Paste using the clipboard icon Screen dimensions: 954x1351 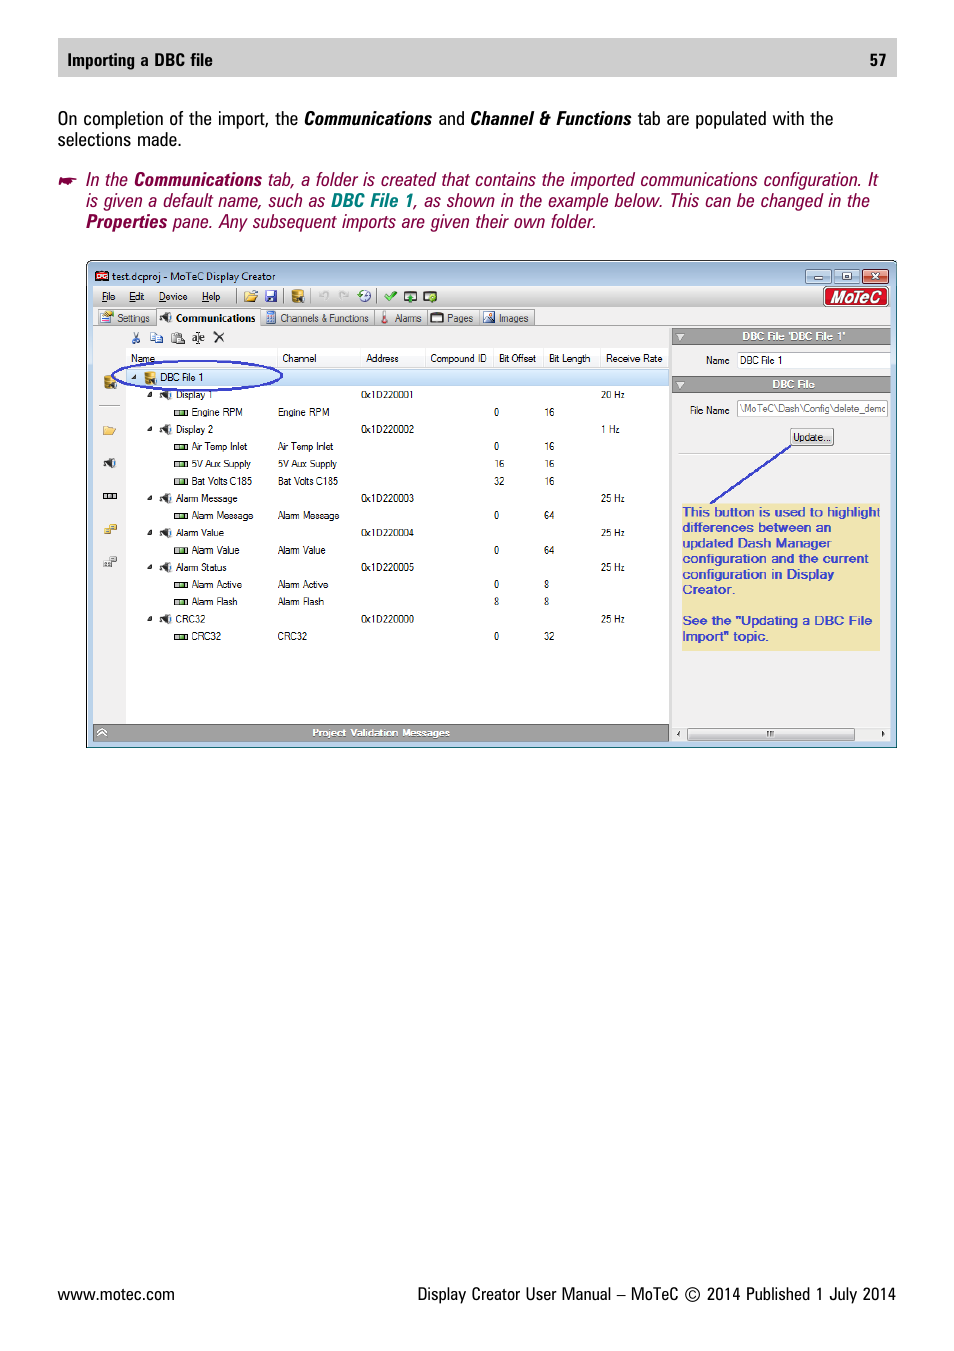(x=178, y=338)
